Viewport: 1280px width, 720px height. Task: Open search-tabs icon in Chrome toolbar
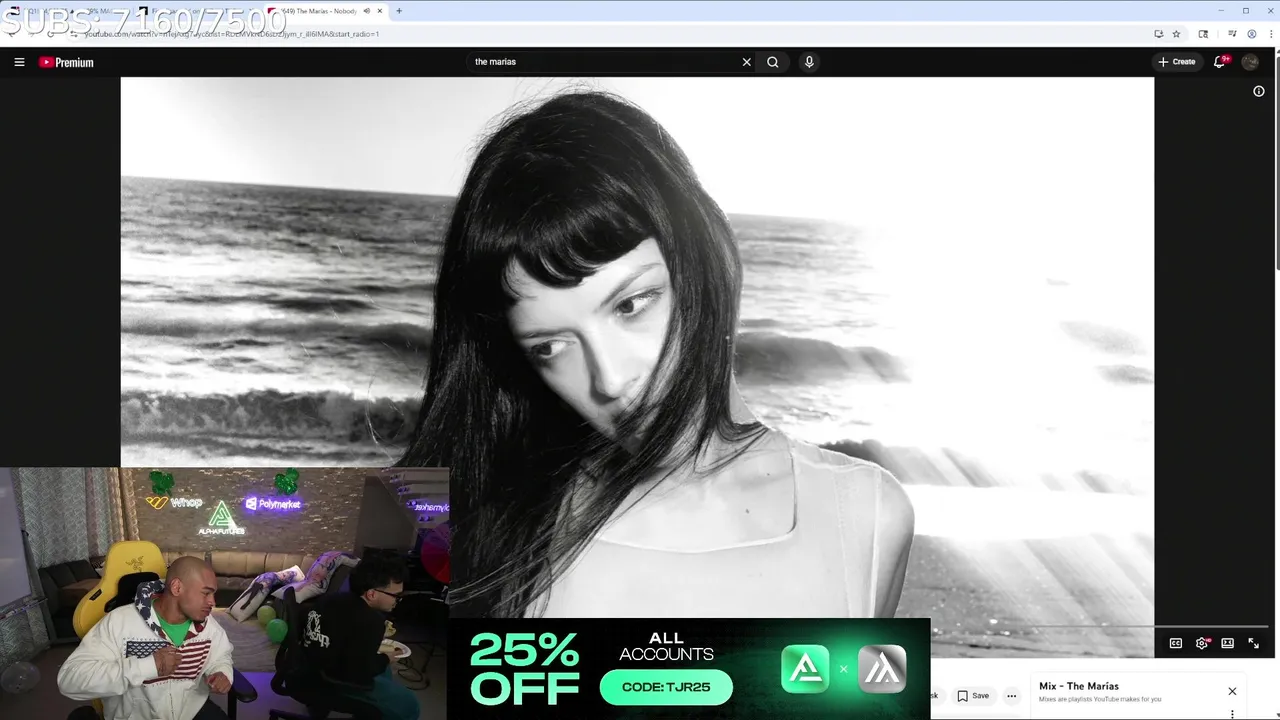[x=1203, y=34]
